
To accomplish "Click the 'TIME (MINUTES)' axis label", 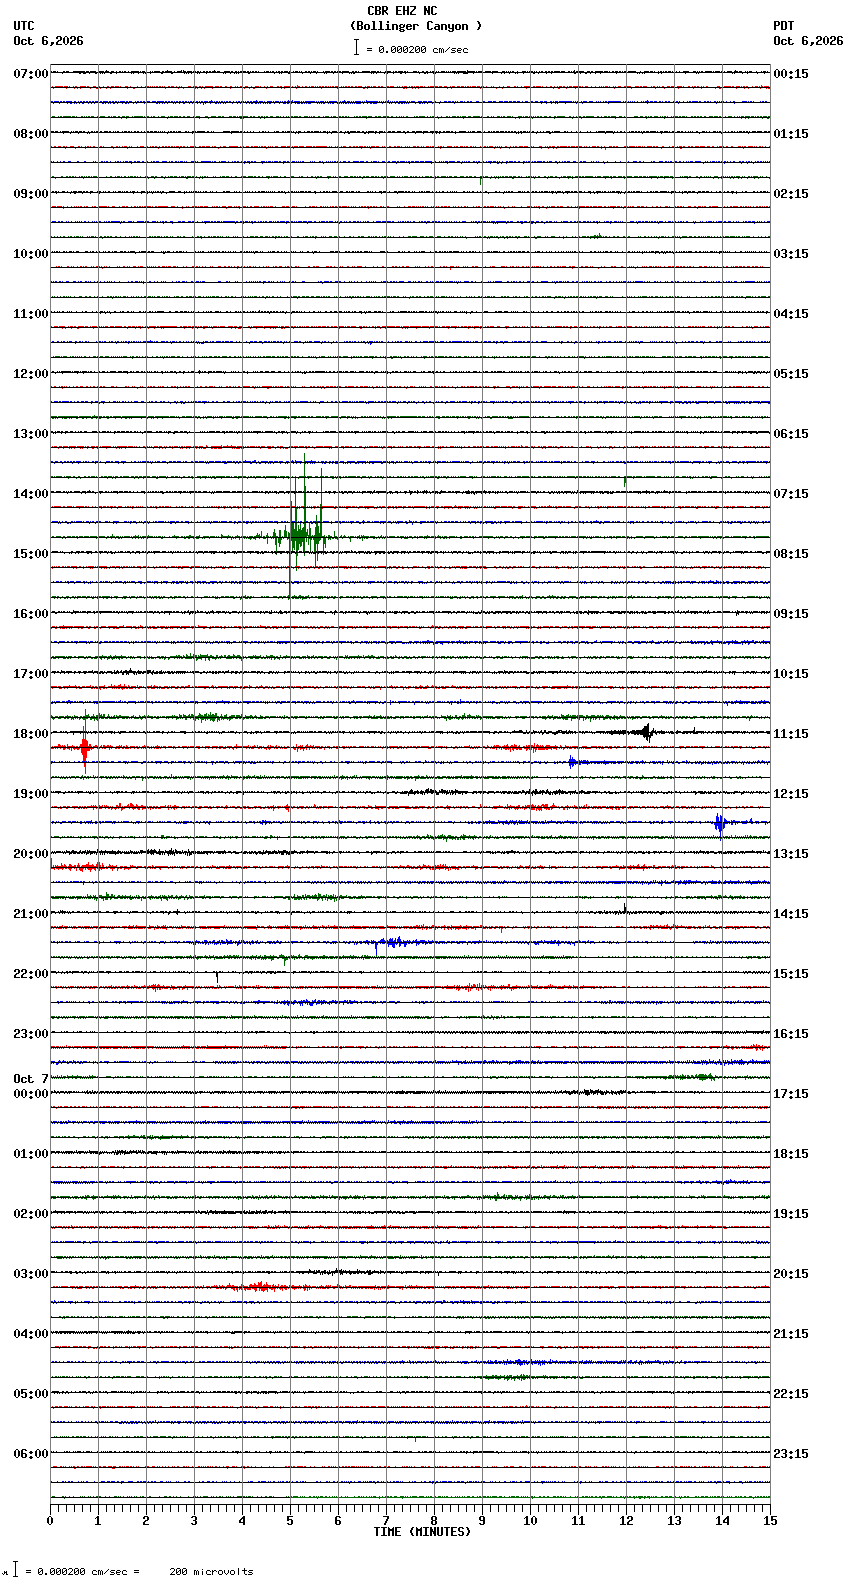I will tap(422, 1532).
